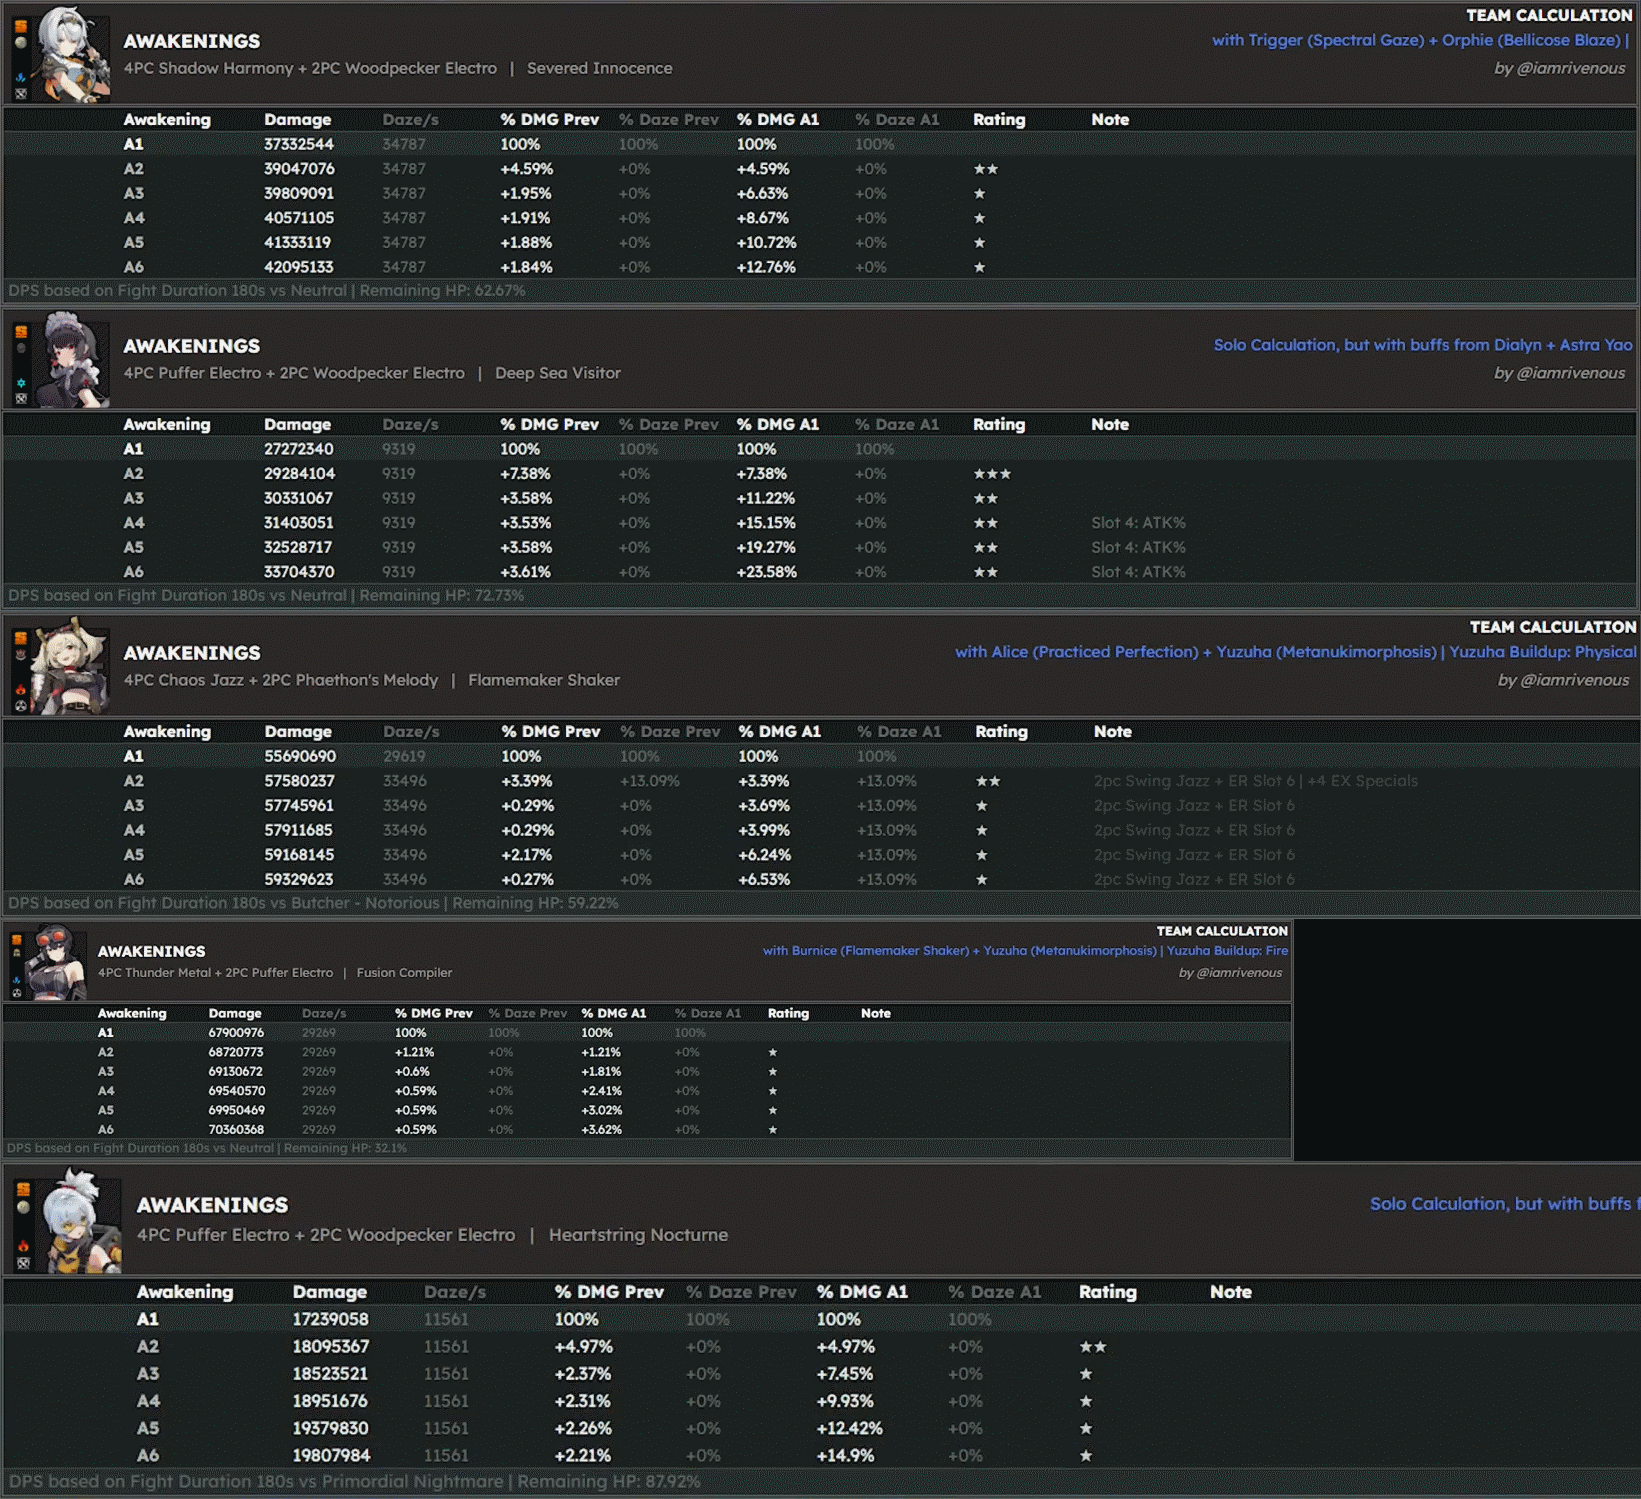Click the blue electric element icon beside Shadow Harmony
The image size is (1641, 1499).
[21, 77]
